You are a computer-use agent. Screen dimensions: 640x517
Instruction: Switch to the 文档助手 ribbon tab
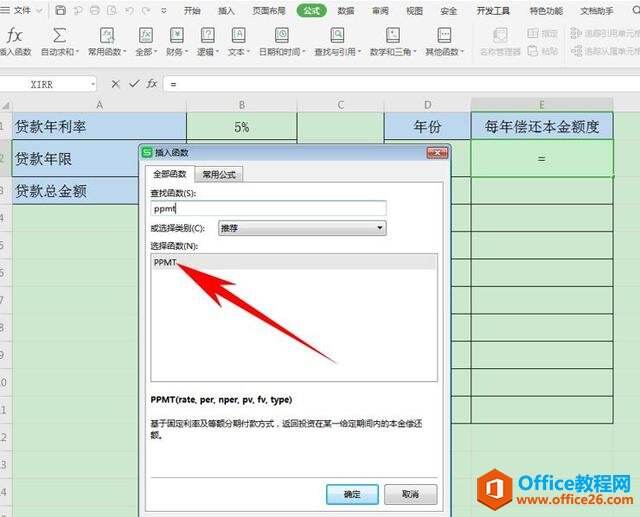click(x=597, y=11)
